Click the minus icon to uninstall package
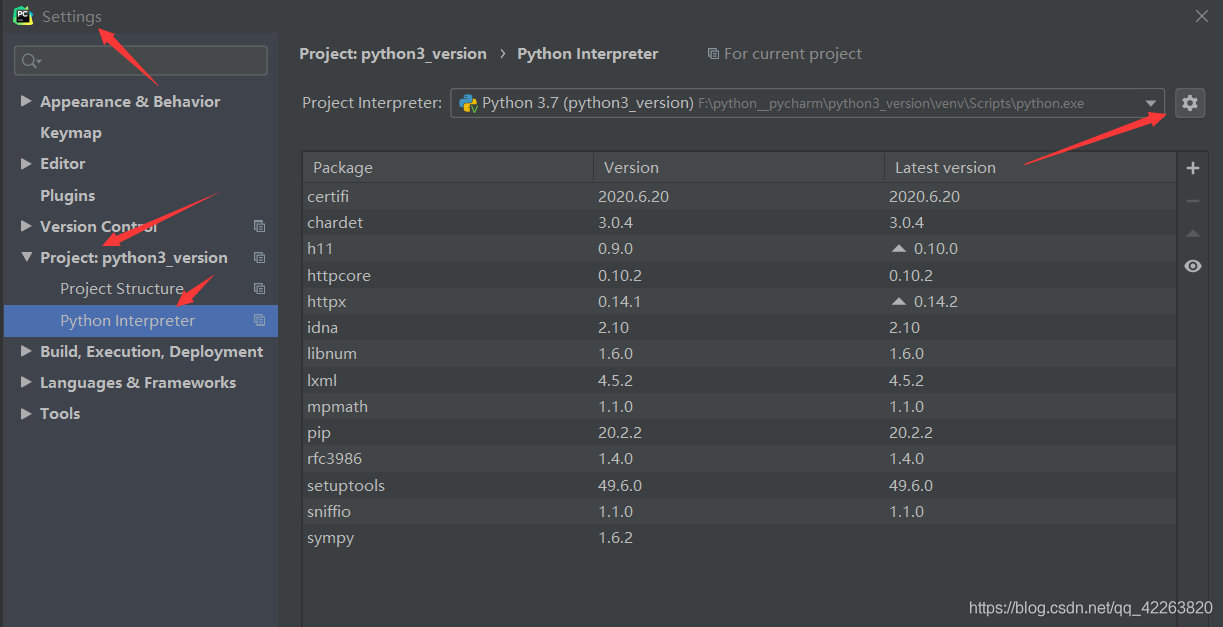The width and height of the screenshot is (1223, 627). click(1192, 201)
